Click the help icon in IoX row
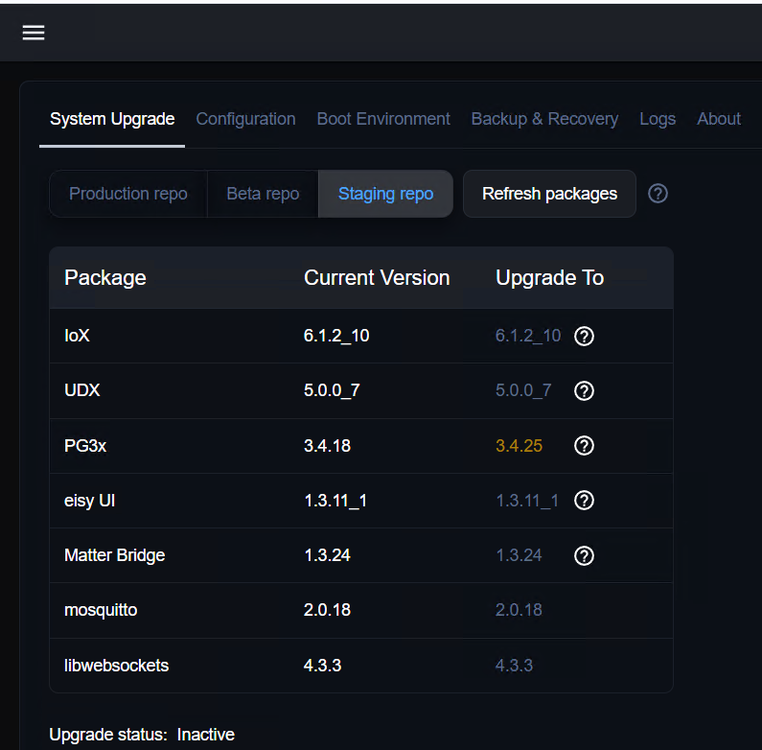The image size is (762, 750). 584,336
